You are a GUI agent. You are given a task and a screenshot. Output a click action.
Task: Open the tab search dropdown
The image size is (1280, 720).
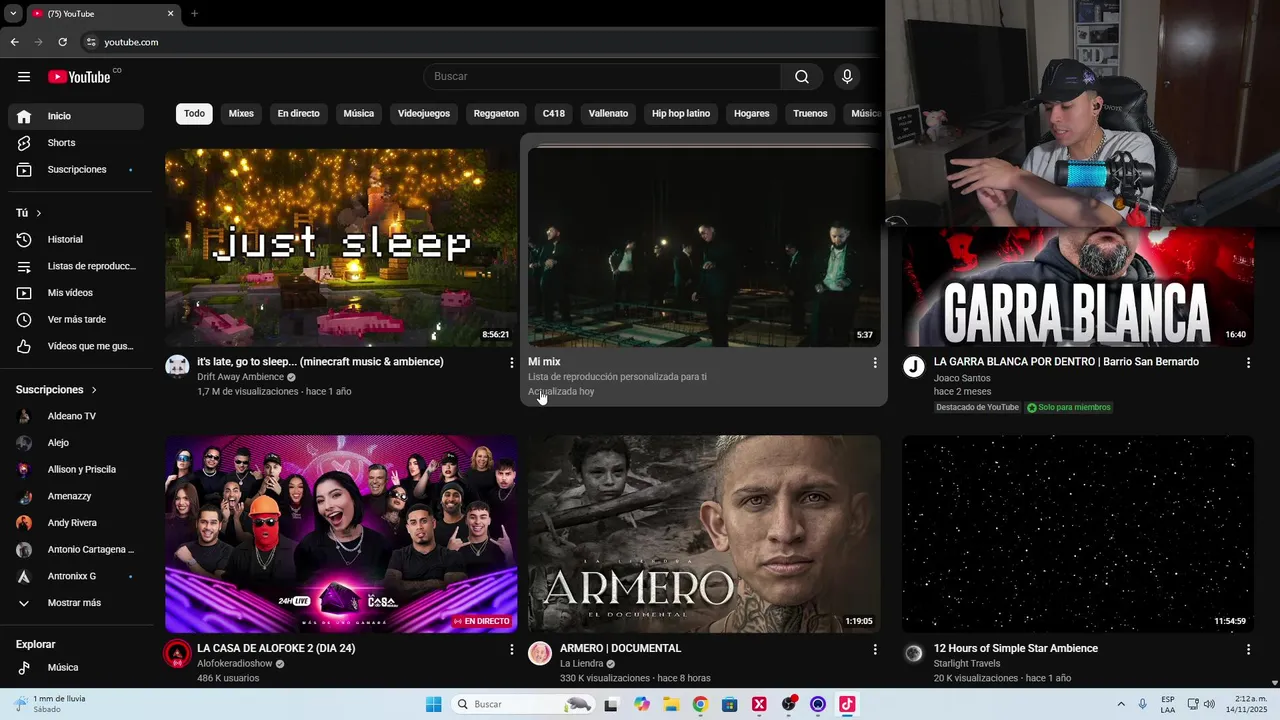(x=13, y=14)
